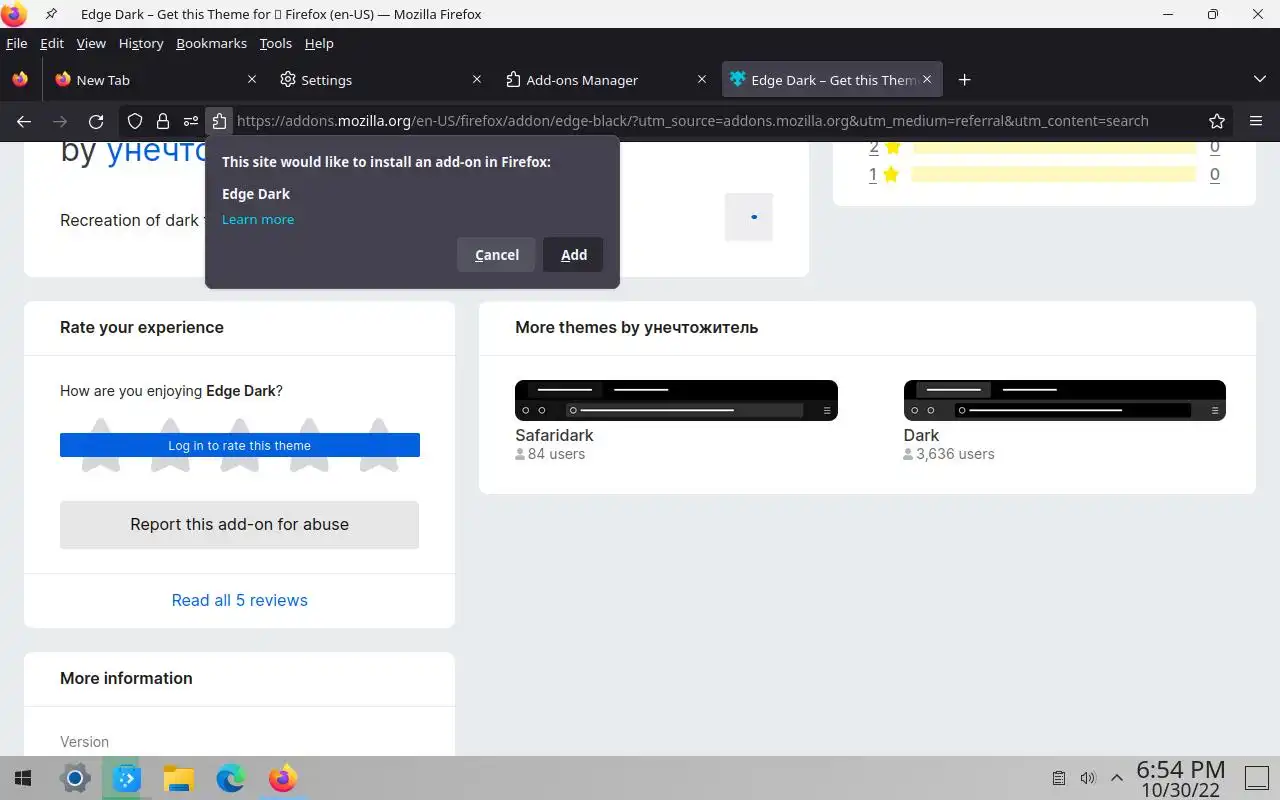Viewport: 1280px width, 800px height.
Task: Click Report this add-on for abuse
Action: coord(239,524)
